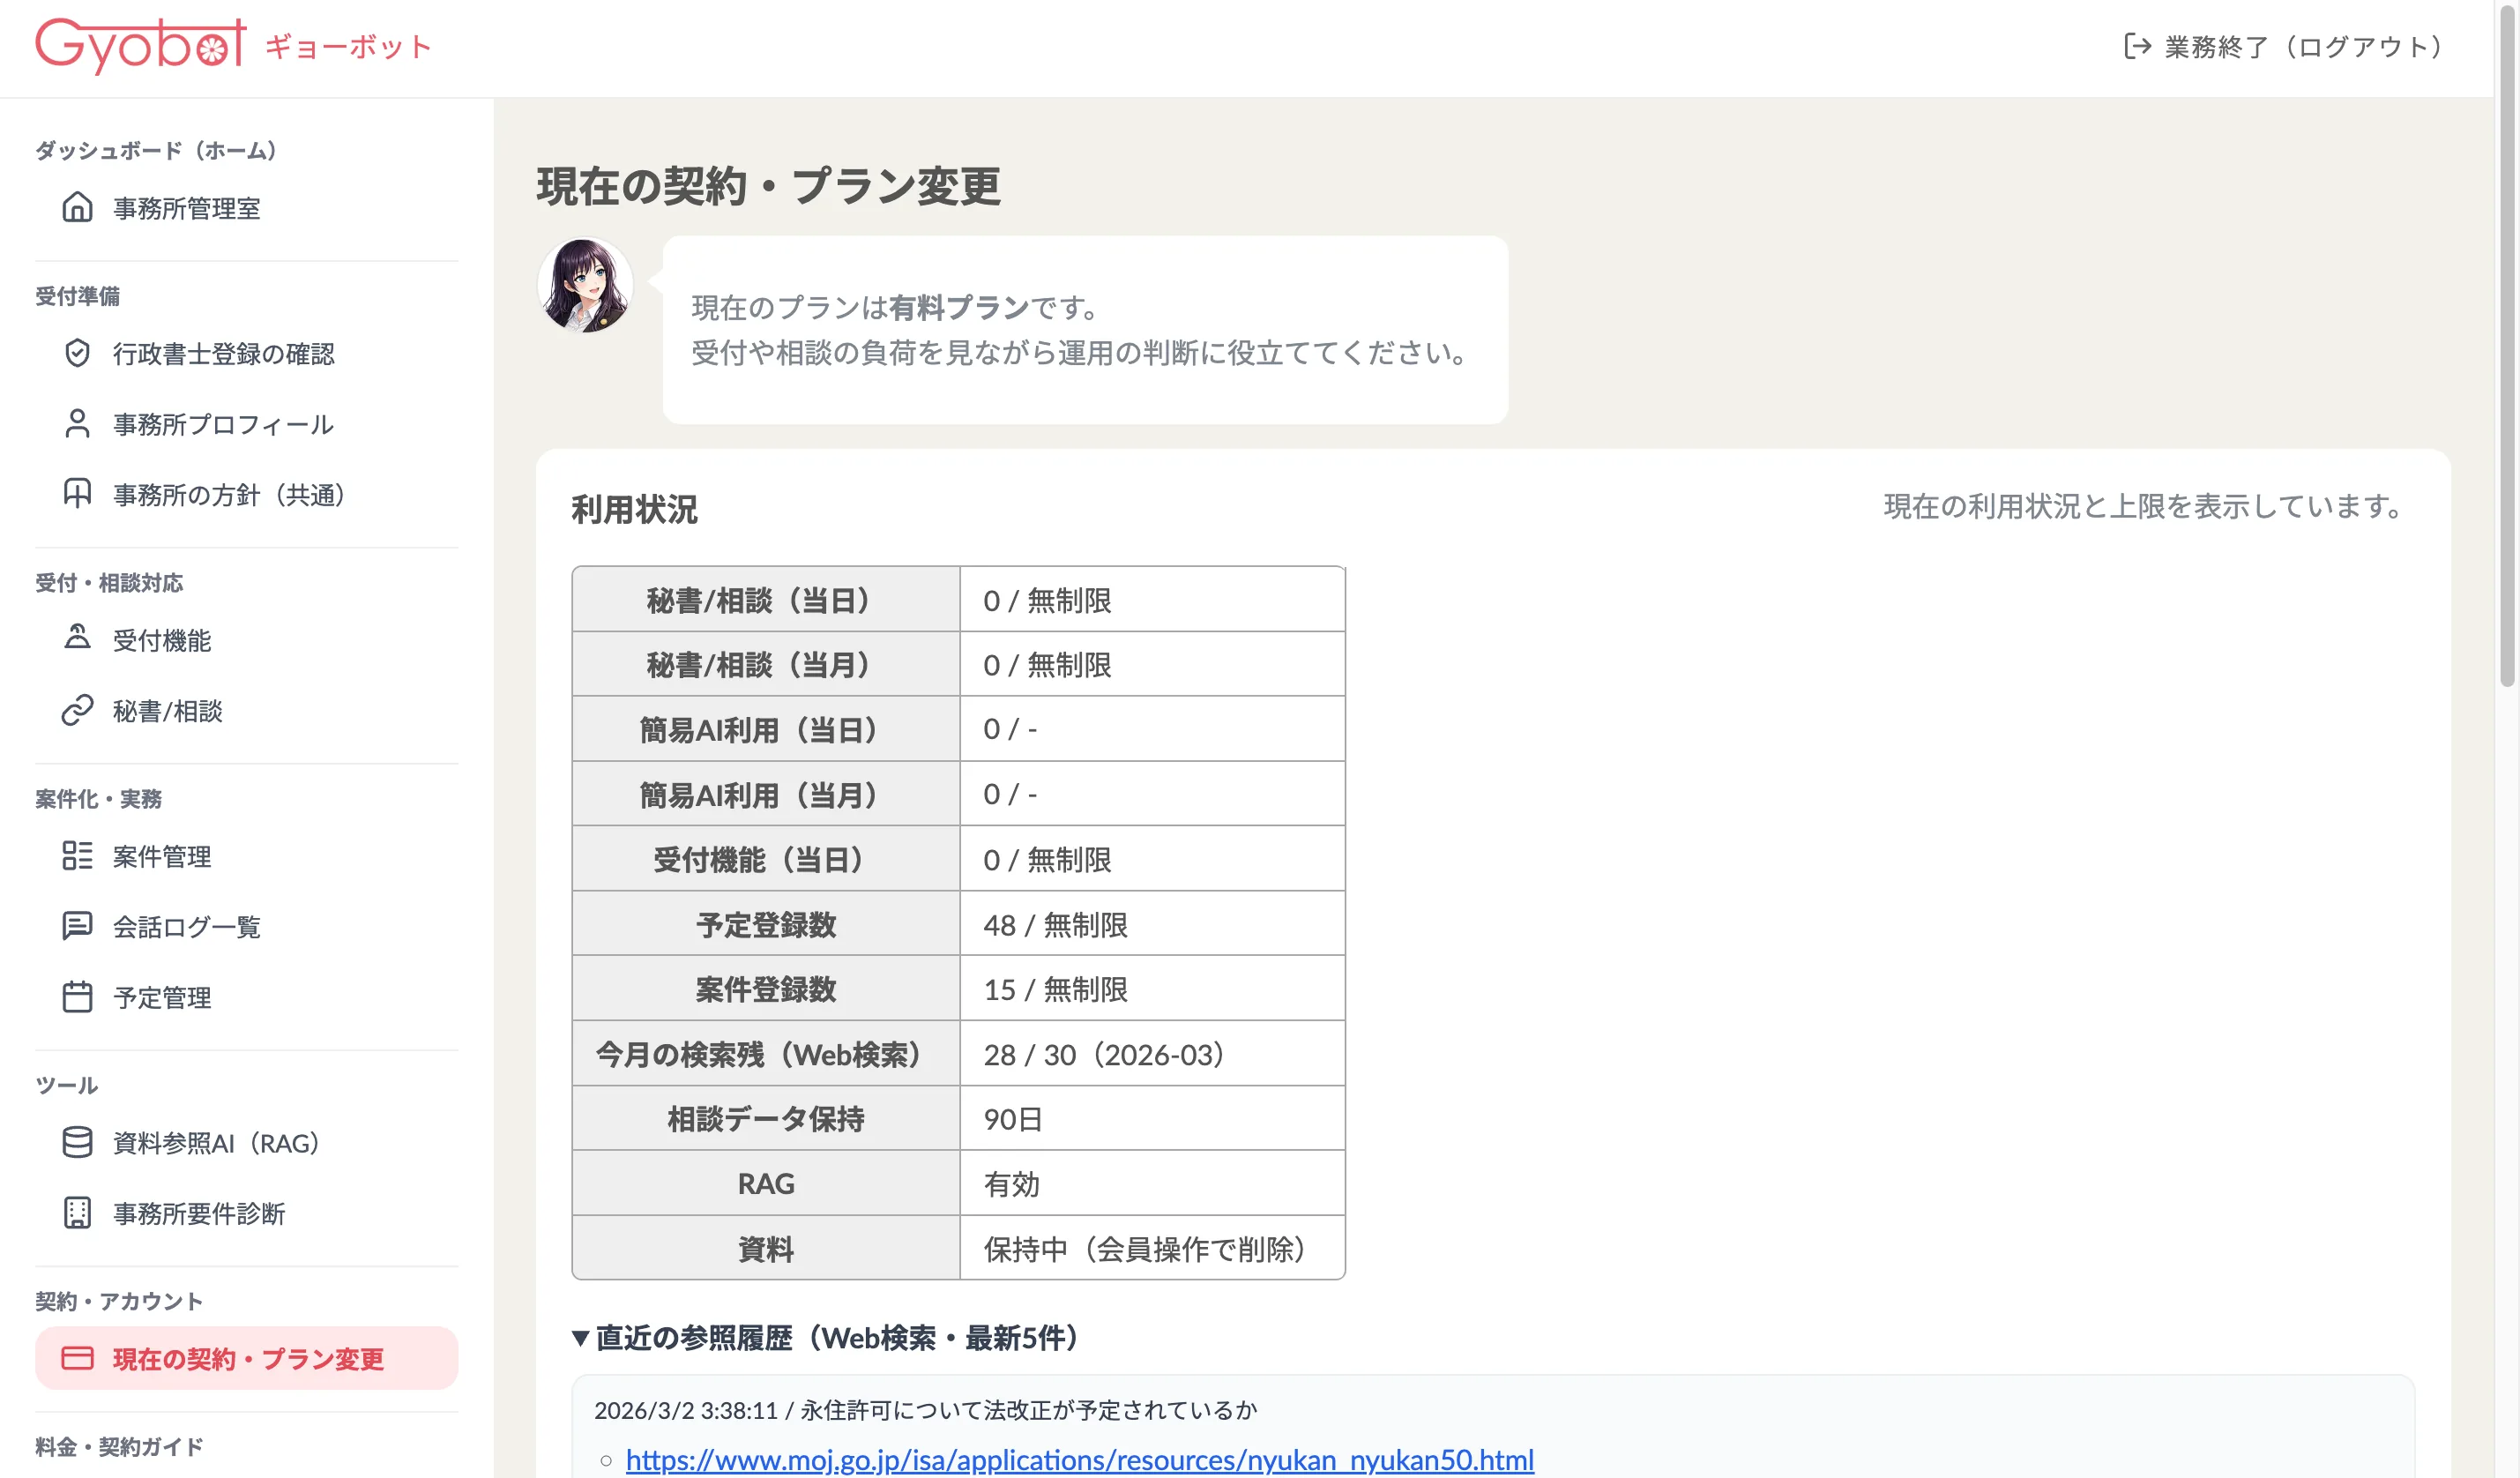The height and width of the screenshot is (1478, 2520).
Task: Click the person icon for 事務所プロフィール
Action: click(x=77, y=423)
